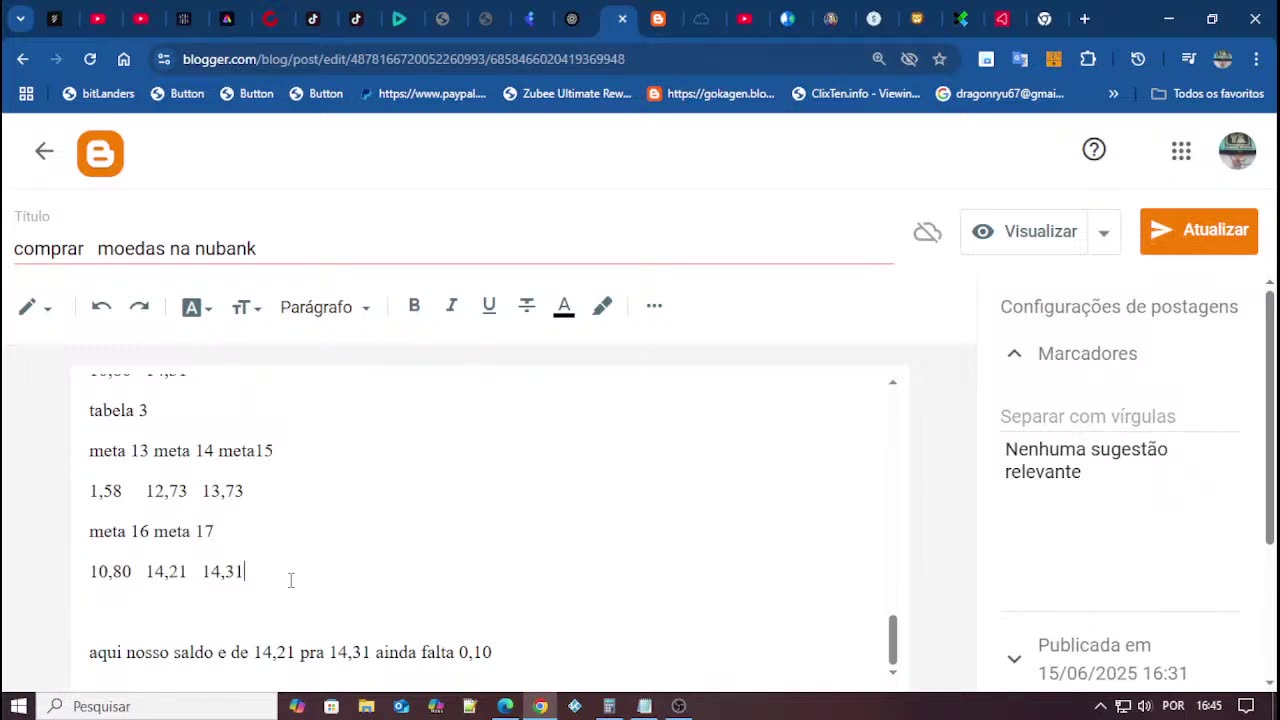Click the 'tabela 3' text line
The height and width of the screenshot is (720, 1280).
click(118, 411)
